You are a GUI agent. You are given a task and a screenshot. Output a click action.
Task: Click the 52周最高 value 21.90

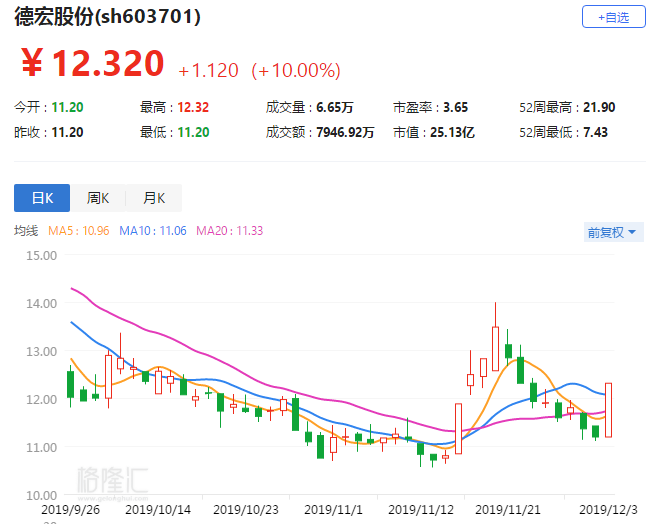click(599, 107)
